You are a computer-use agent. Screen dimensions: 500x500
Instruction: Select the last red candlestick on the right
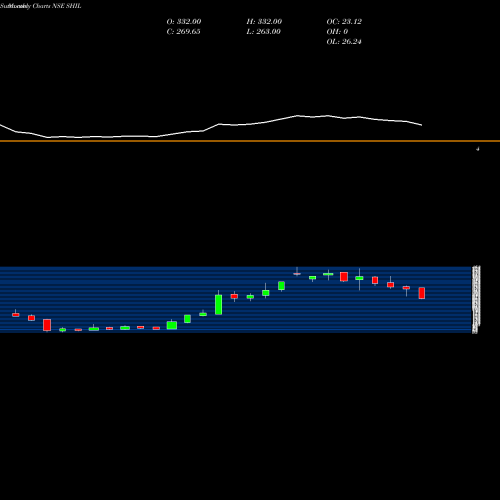pyautogui.click(x=422, y=293)
